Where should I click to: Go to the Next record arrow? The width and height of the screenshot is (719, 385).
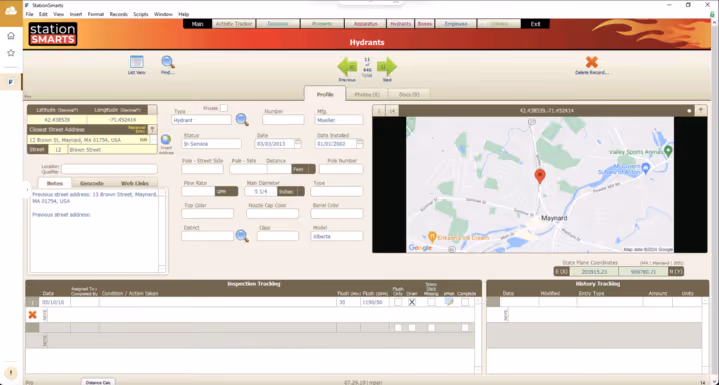click(387, 67)
